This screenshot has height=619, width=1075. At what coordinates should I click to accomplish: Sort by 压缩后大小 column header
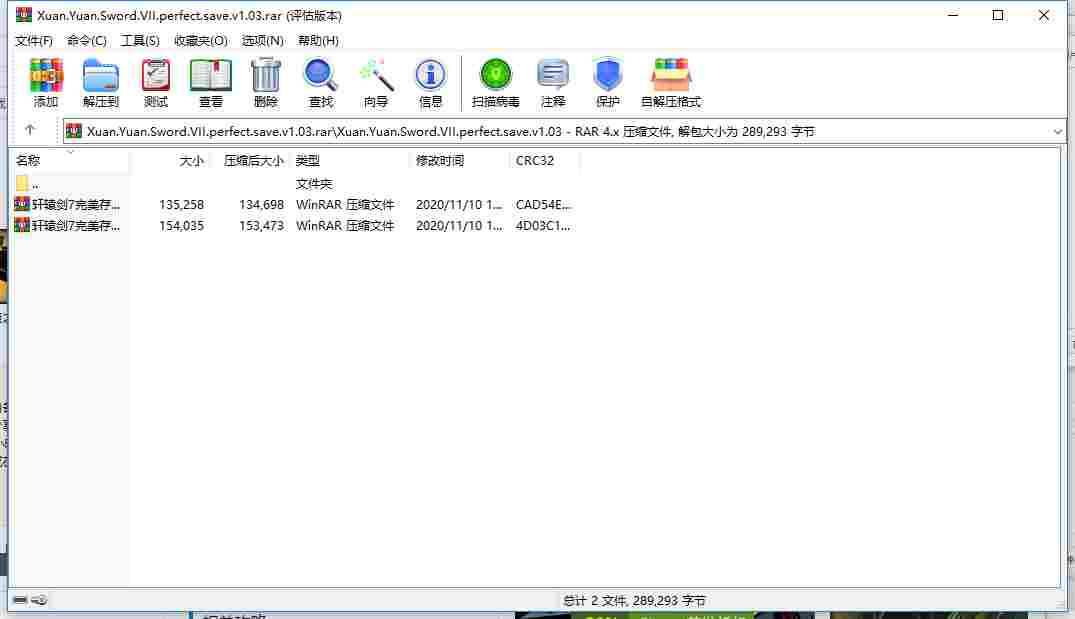(250, 160)
